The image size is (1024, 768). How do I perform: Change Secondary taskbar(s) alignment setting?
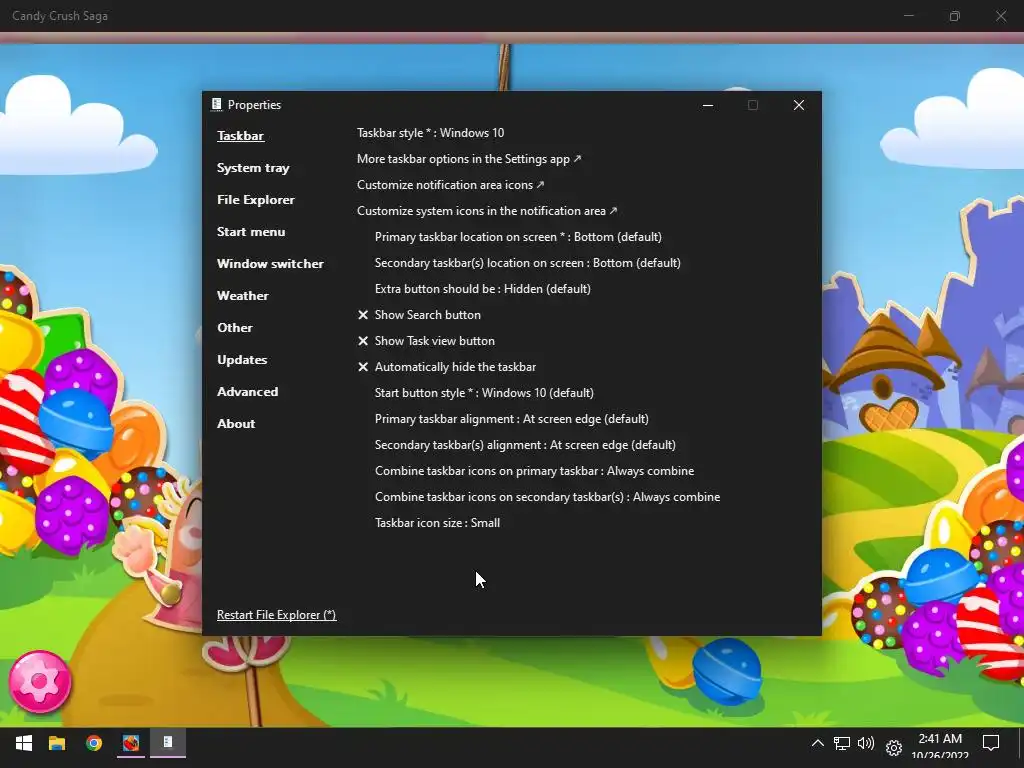coord(525,445)
